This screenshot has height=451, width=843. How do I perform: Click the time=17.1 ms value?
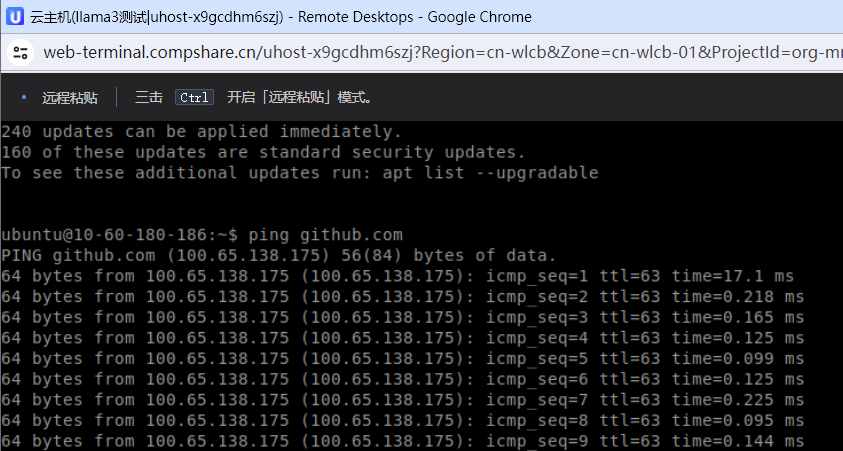733,276
